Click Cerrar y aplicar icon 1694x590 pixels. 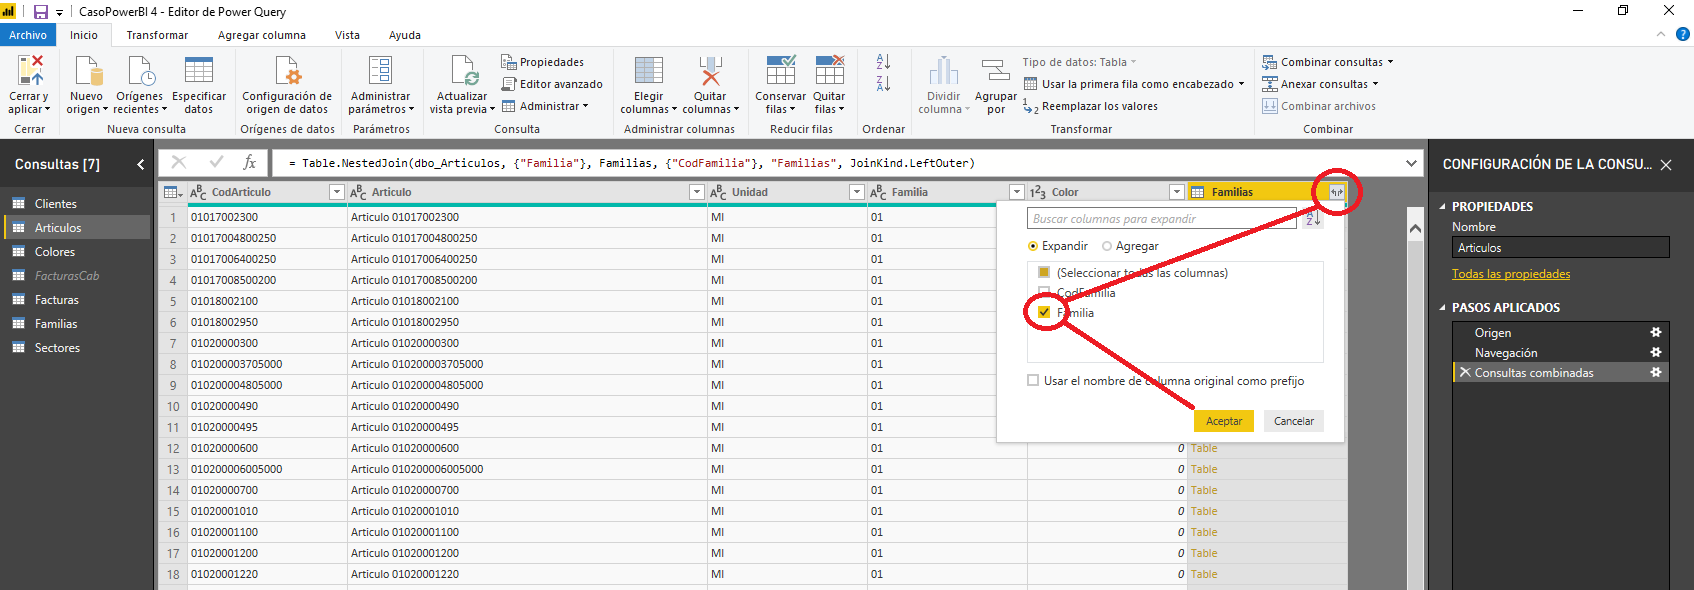pos(30,72)
